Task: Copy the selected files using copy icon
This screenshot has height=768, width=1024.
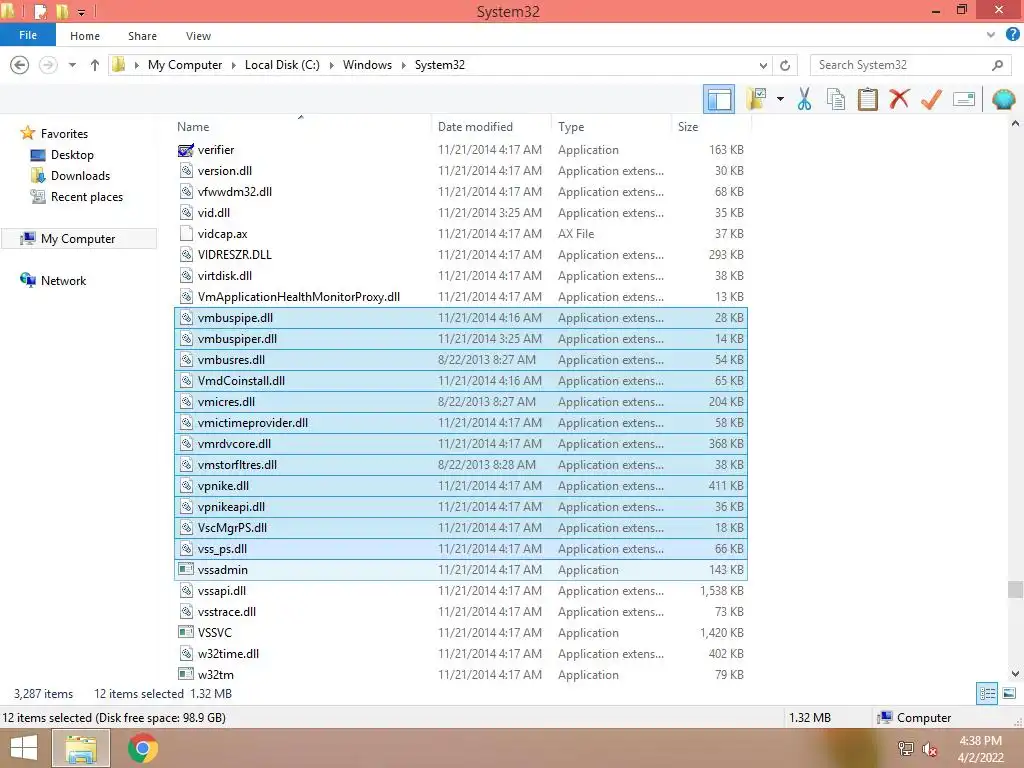Action: [836, 99]
